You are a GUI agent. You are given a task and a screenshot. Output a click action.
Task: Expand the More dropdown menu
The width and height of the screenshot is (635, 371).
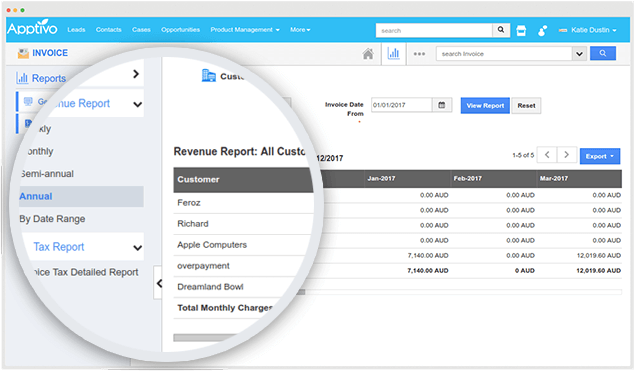tap(300, 30)
